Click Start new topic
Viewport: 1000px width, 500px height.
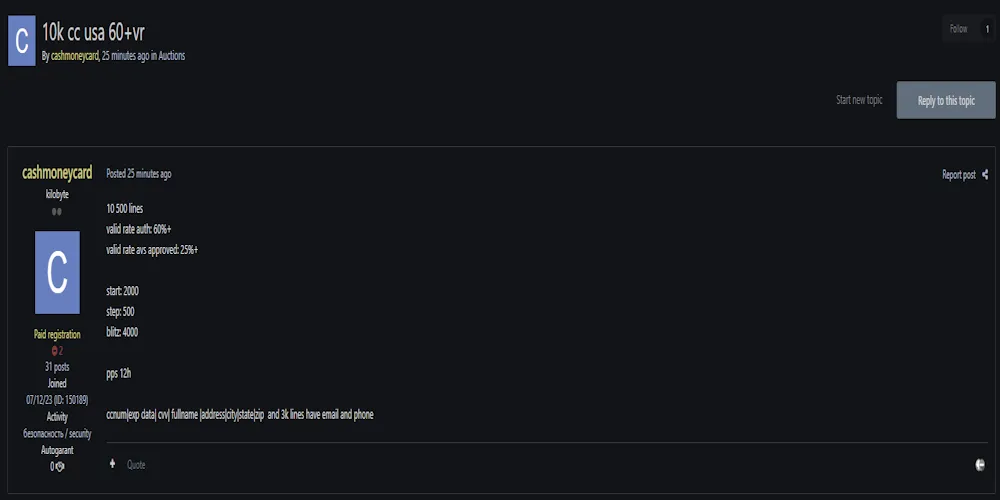(859, 100)
